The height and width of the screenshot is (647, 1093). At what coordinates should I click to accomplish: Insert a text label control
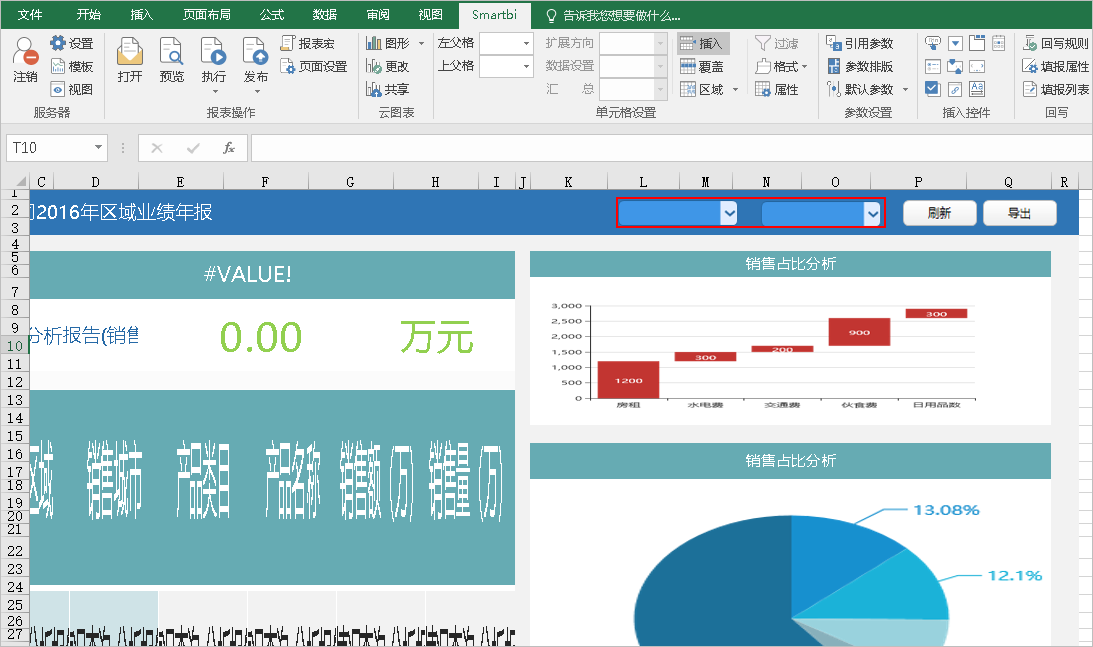(977, 89)
